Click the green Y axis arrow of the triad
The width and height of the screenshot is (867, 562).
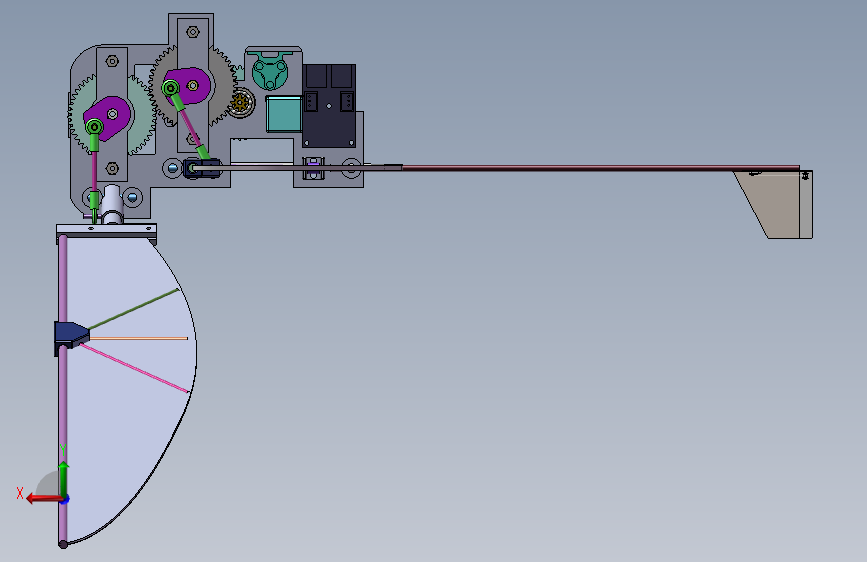tap(64, 479)
